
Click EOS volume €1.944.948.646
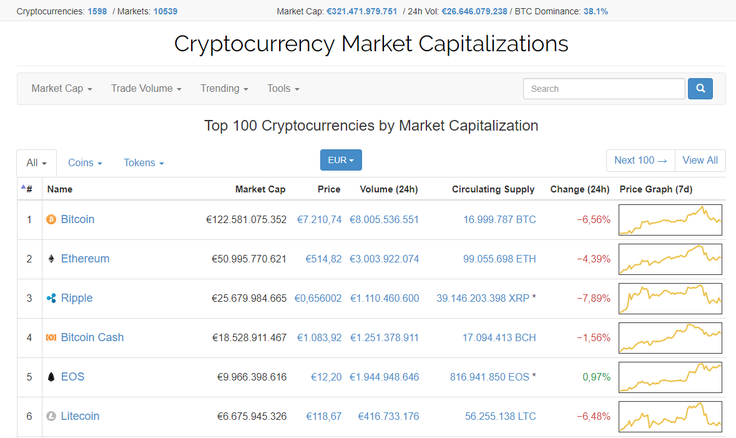384,377
